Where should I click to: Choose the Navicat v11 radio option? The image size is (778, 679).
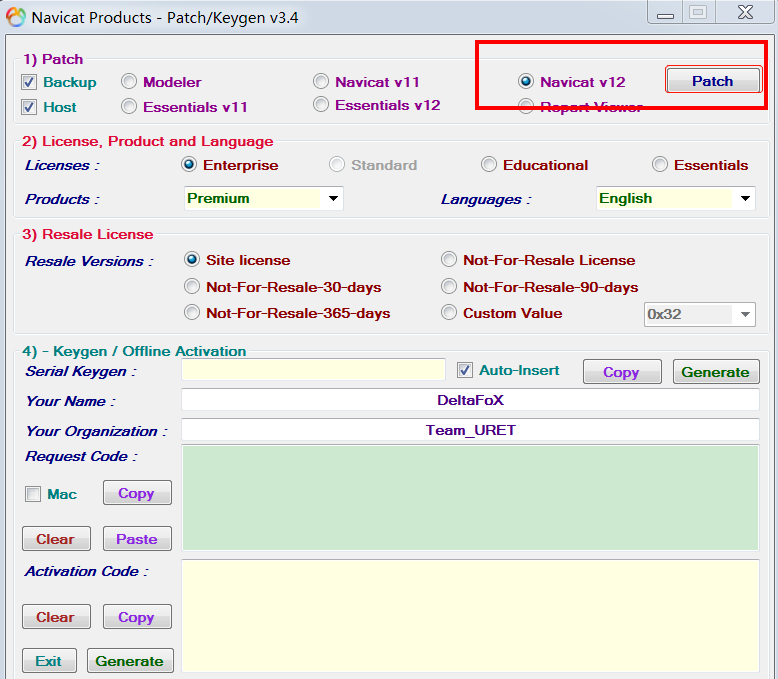[x=321, y=81]
